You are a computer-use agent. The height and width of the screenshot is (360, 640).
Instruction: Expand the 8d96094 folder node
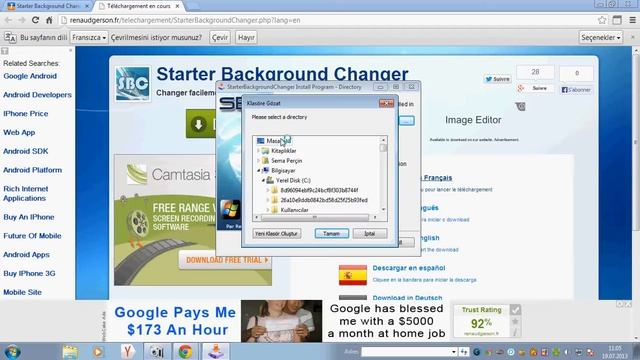tap(268, 190)
